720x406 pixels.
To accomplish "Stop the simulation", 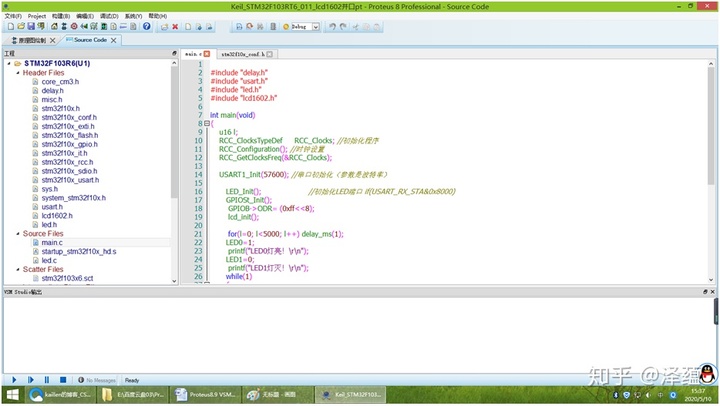I will point(63,380).
